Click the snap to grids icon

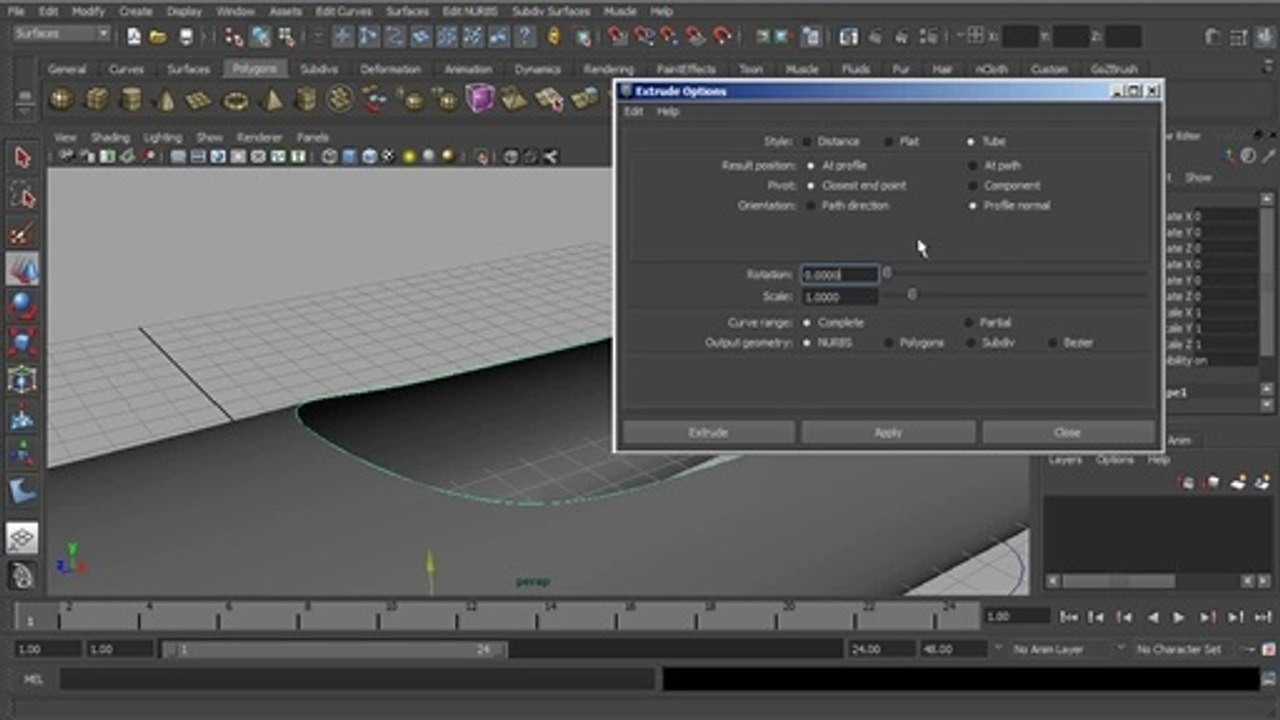617,36
